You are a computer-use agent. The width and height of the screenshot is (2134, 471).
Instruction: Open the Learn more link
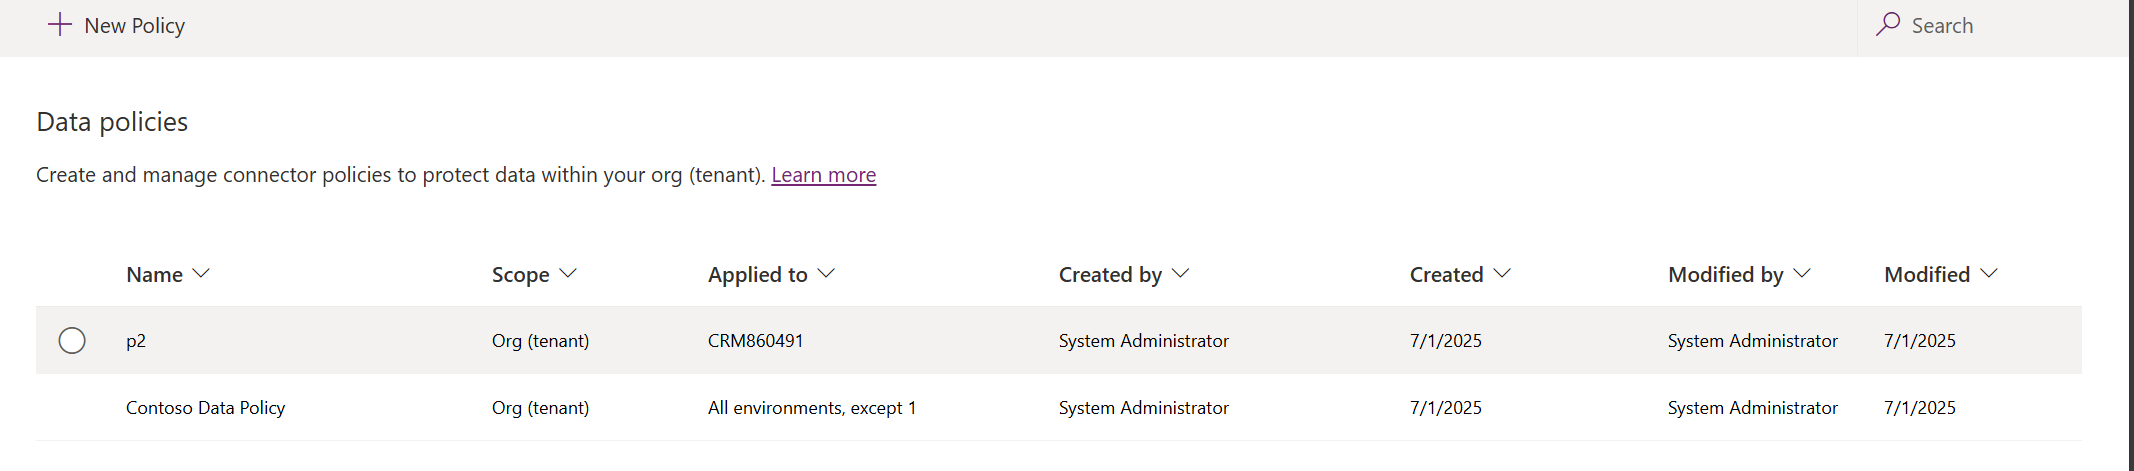click(823, 175)
